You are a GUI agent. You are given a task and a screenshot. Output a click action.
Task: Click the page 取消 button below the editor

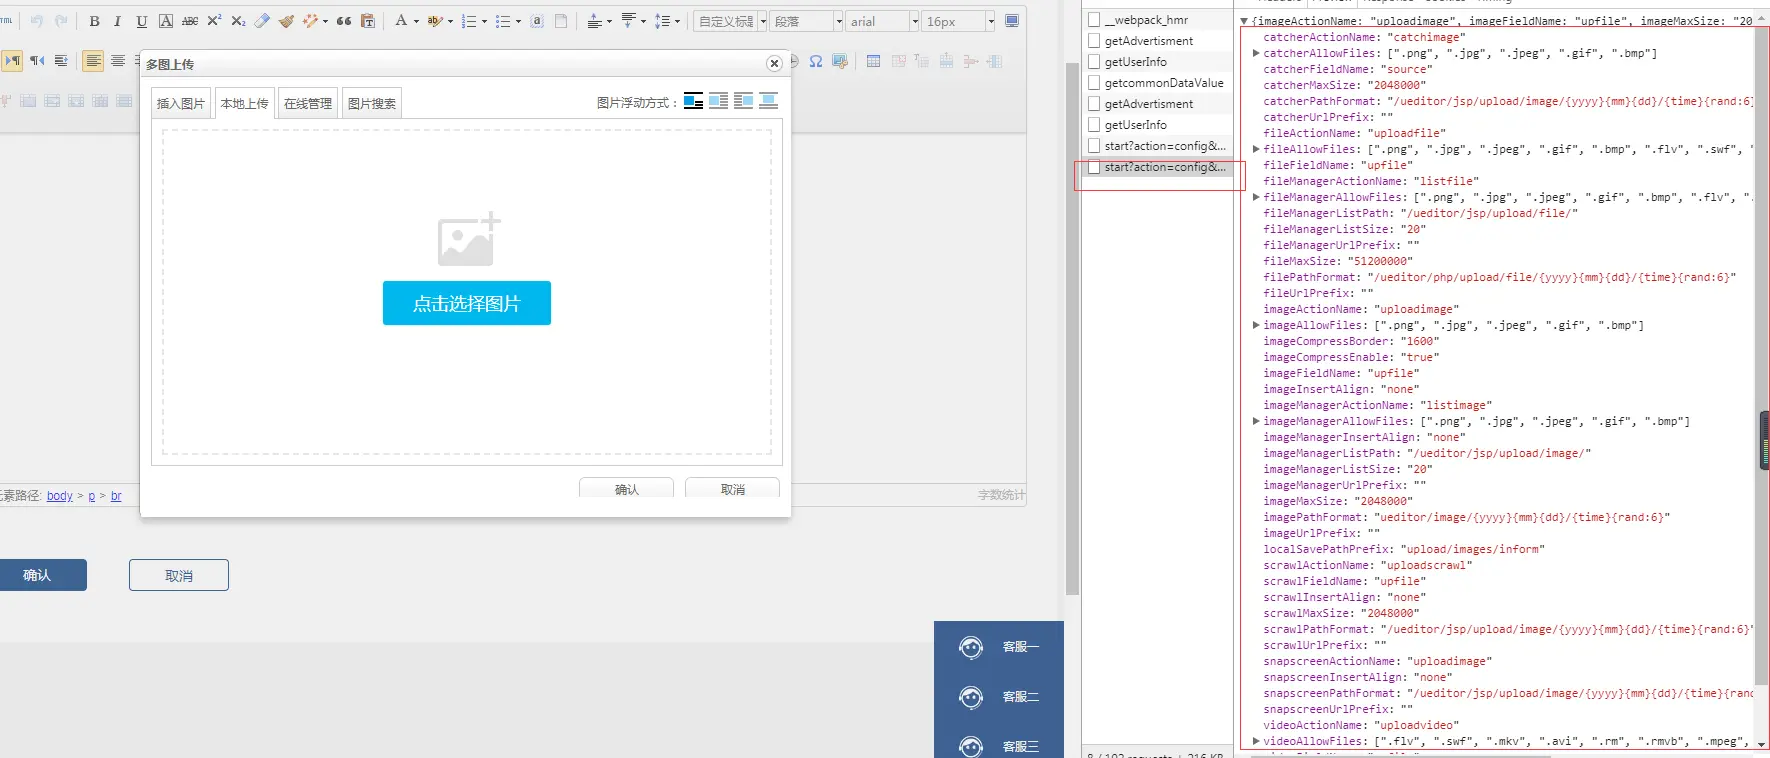[x=179, y=575]
